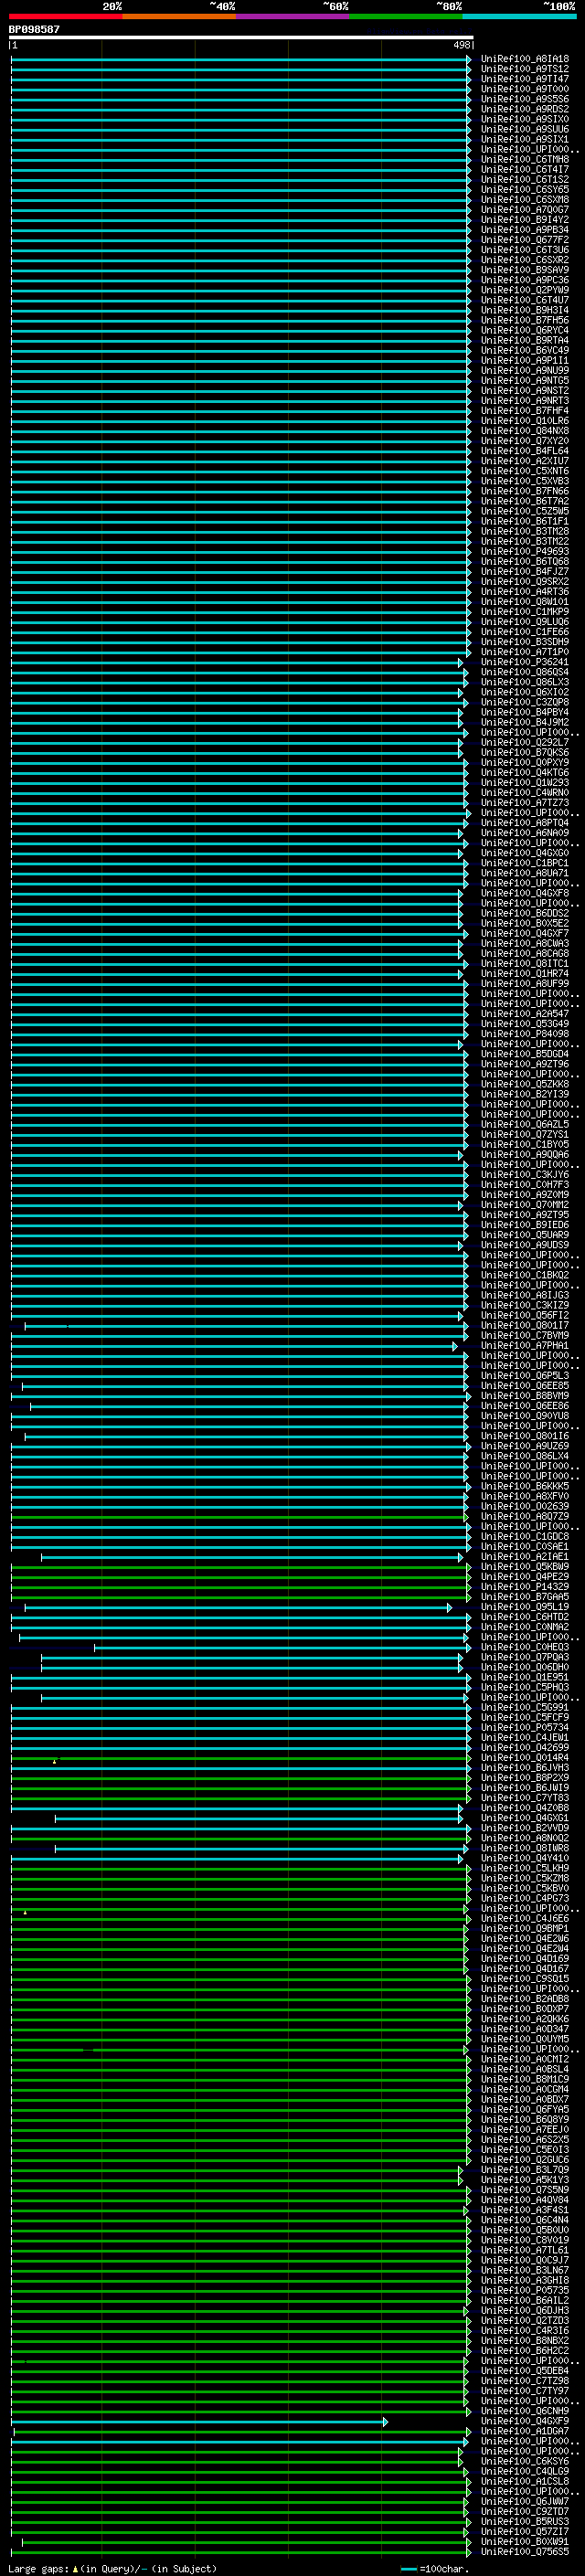Select hit label UniRef100_B3TM28
This screenshot has width=585, height=2576.
coord(525,531)
